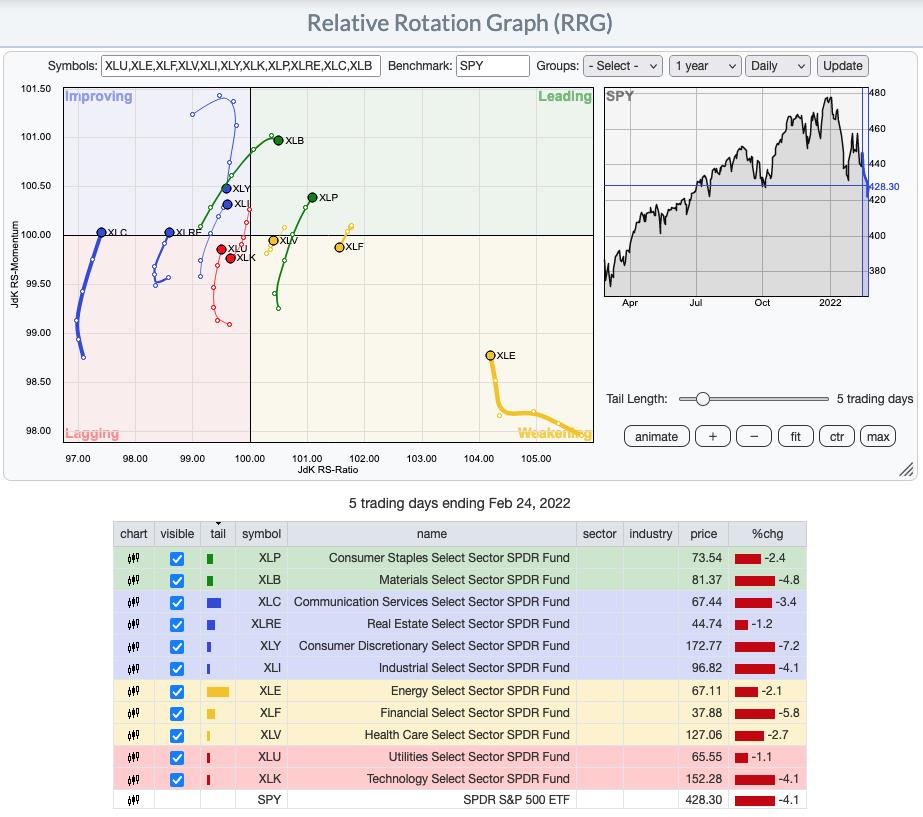The height and width of the screenshot is (817, 923).
Task: Zoom out with the minus button
Action: [x=754, y=437]
